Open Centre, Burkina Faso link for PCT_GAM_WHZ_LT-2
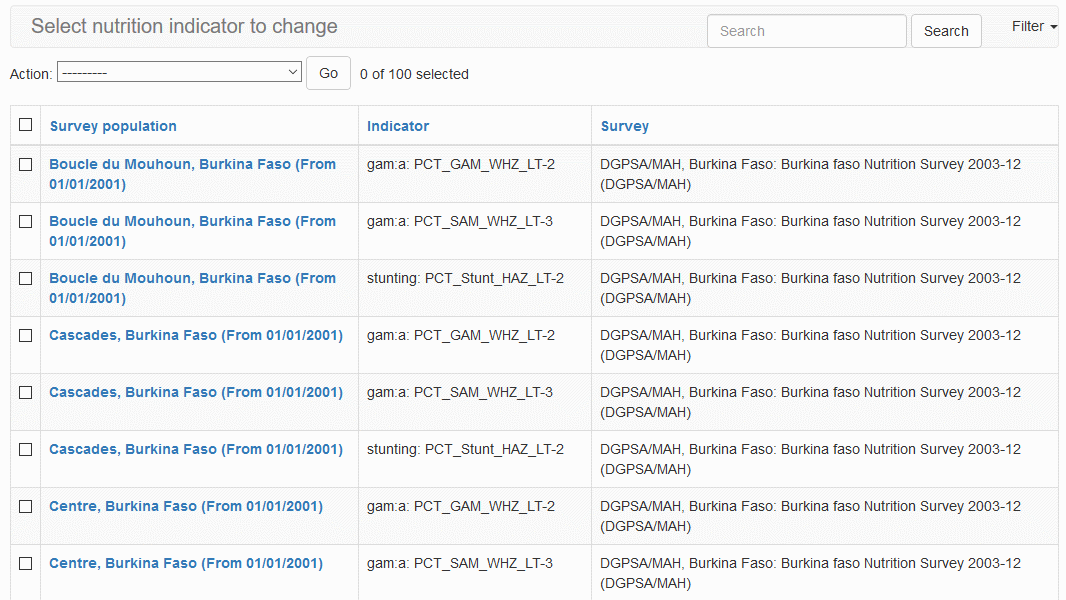Screen dimensions: 1066x600 186,507
